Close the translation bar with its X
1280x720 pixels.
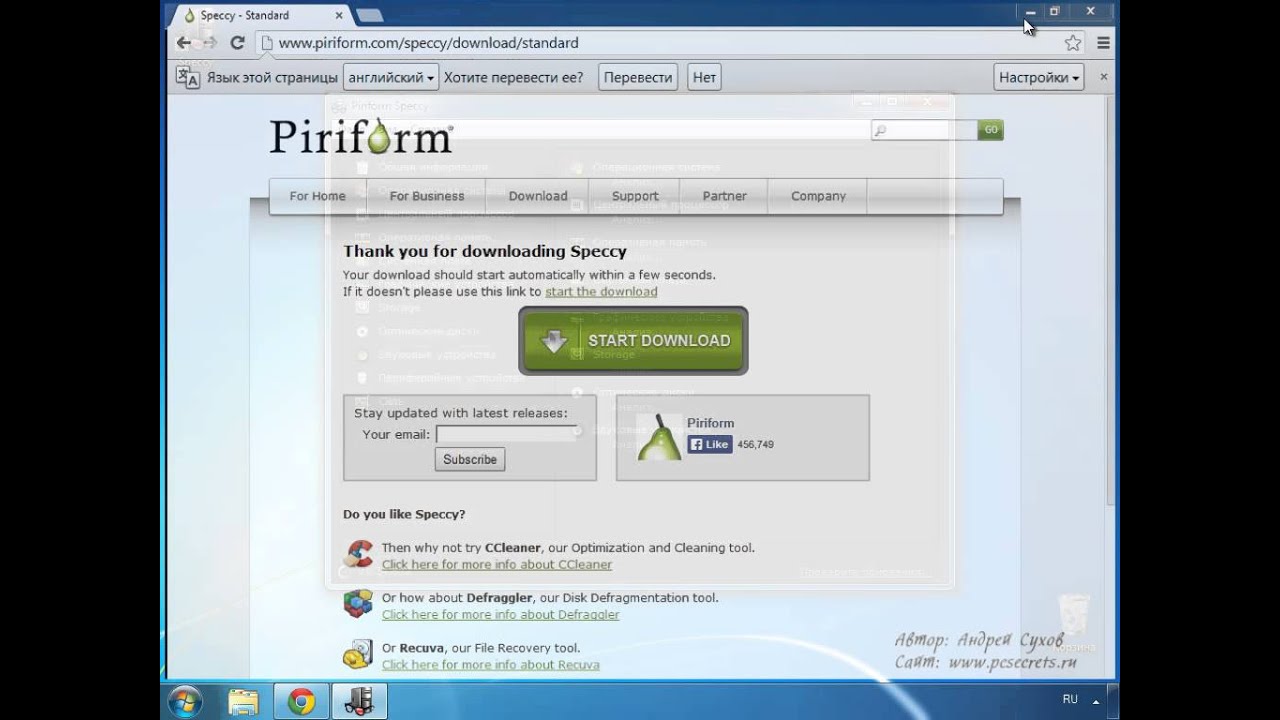click(1104, 76)
